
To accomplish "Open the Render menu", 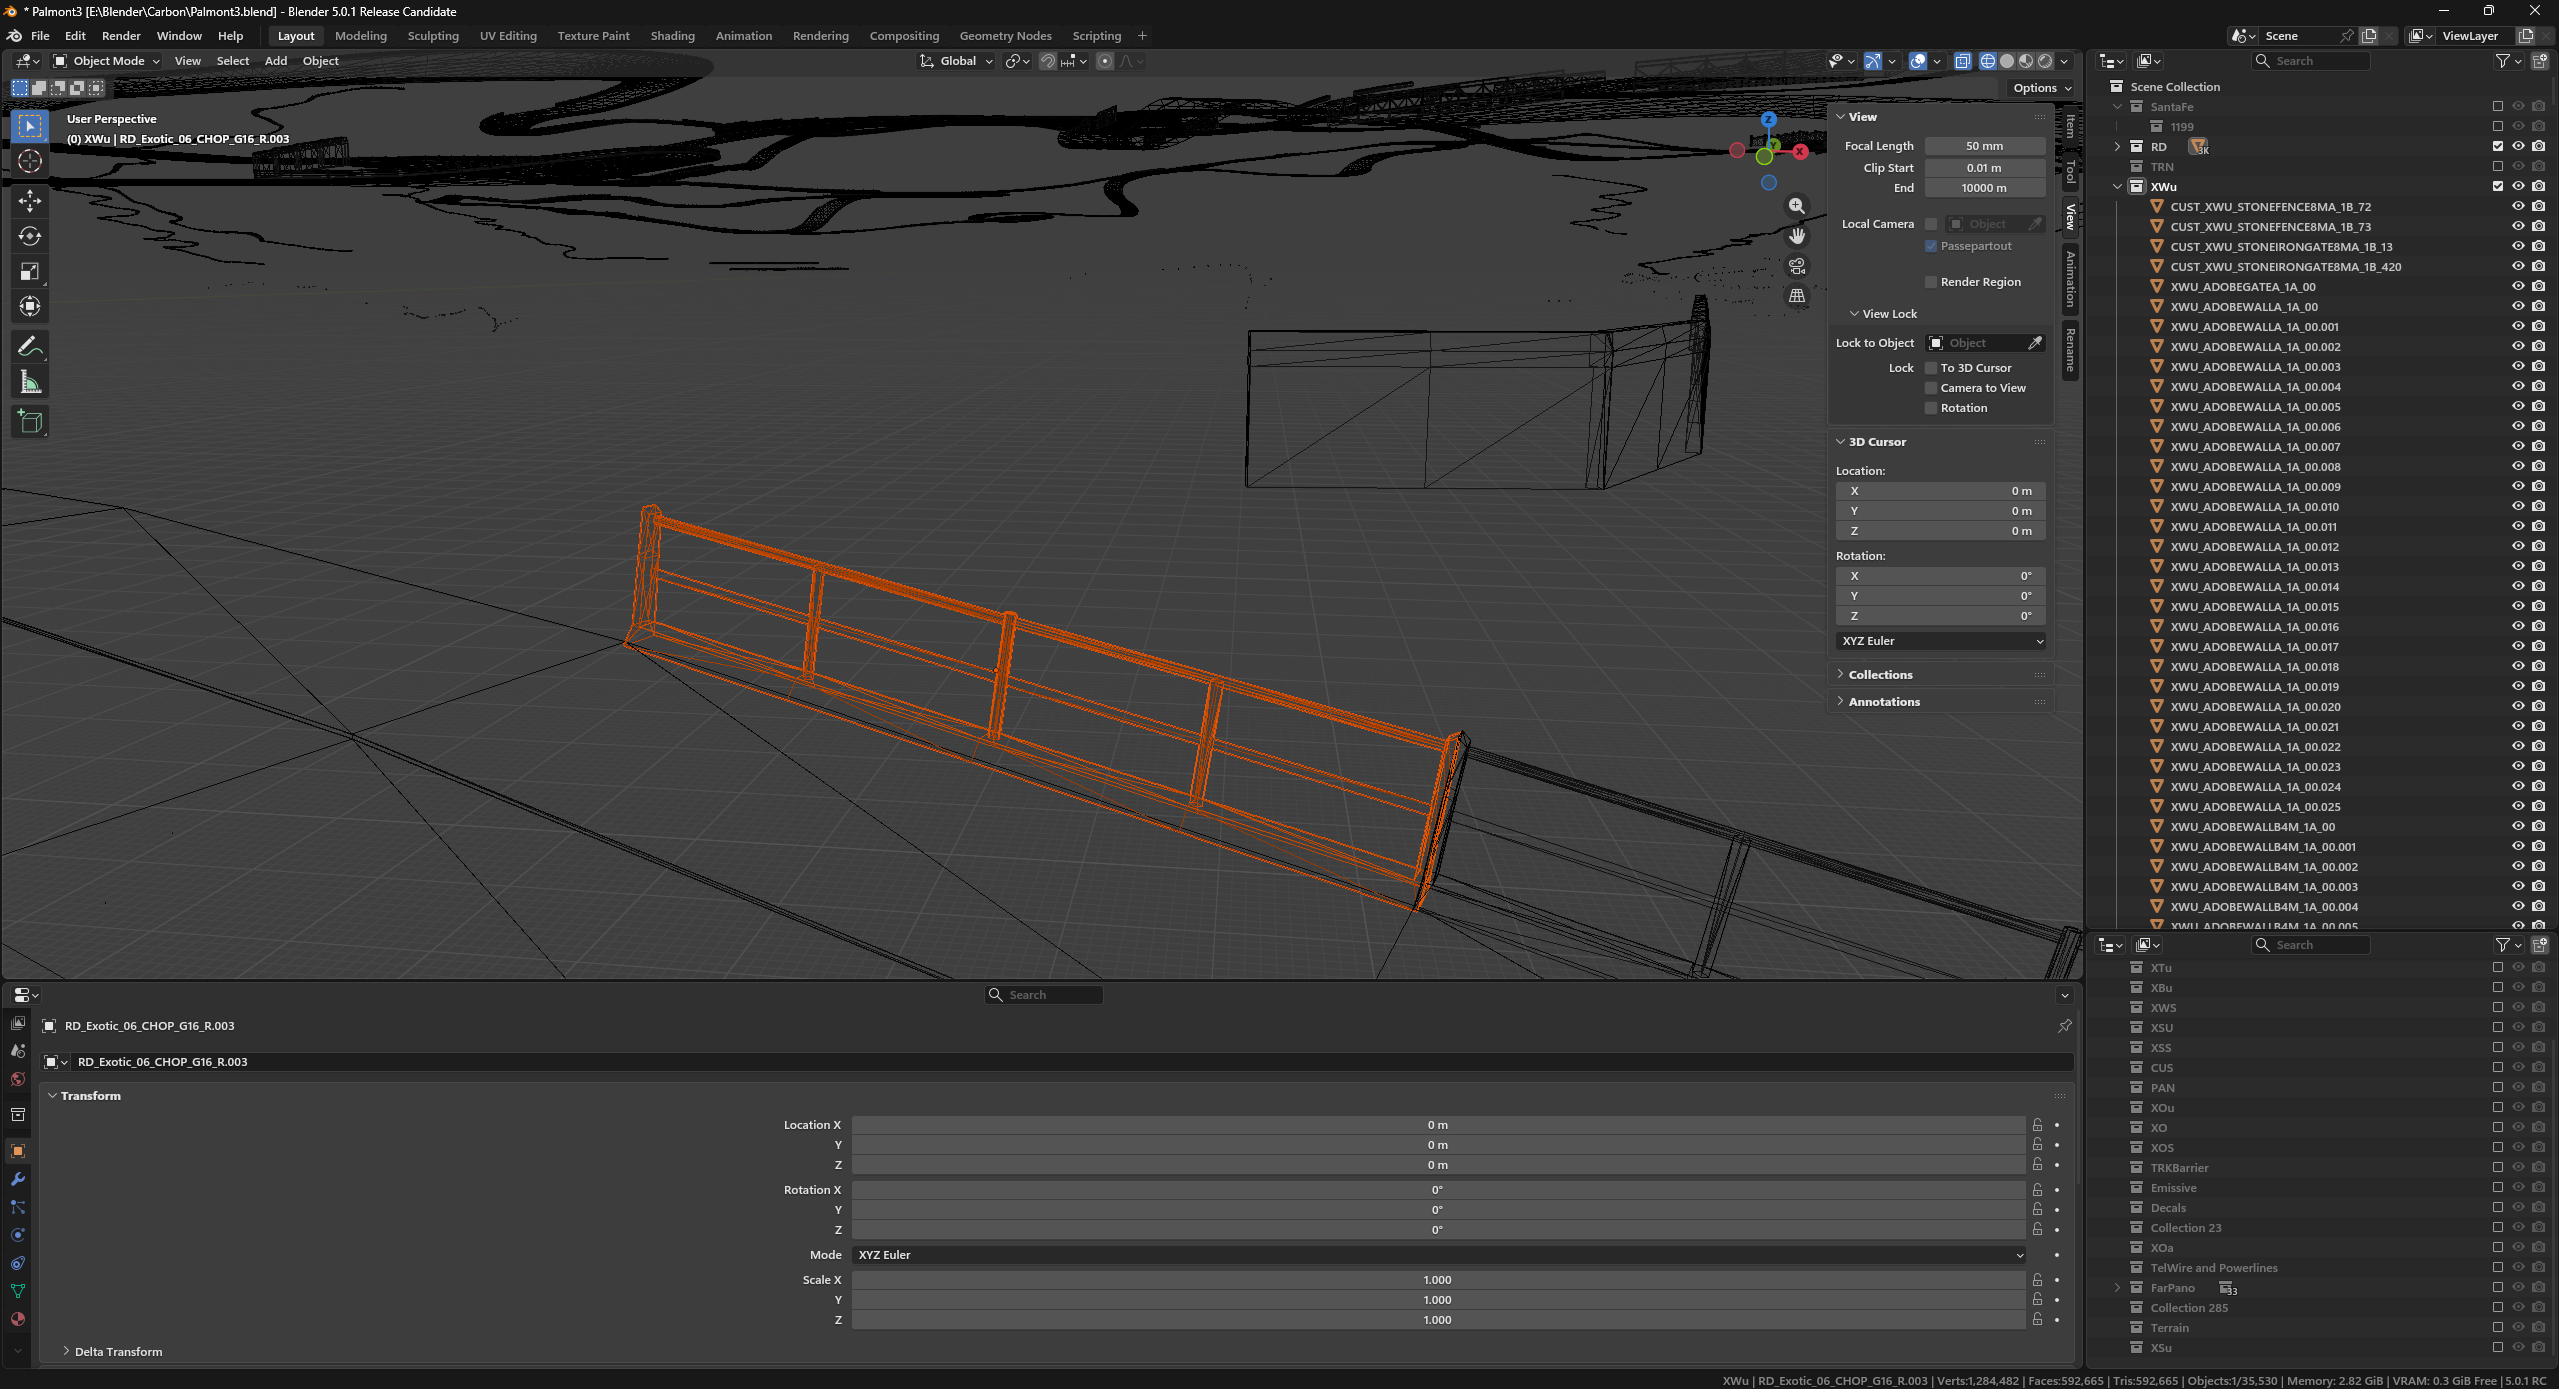I will [x=121, y=36].
